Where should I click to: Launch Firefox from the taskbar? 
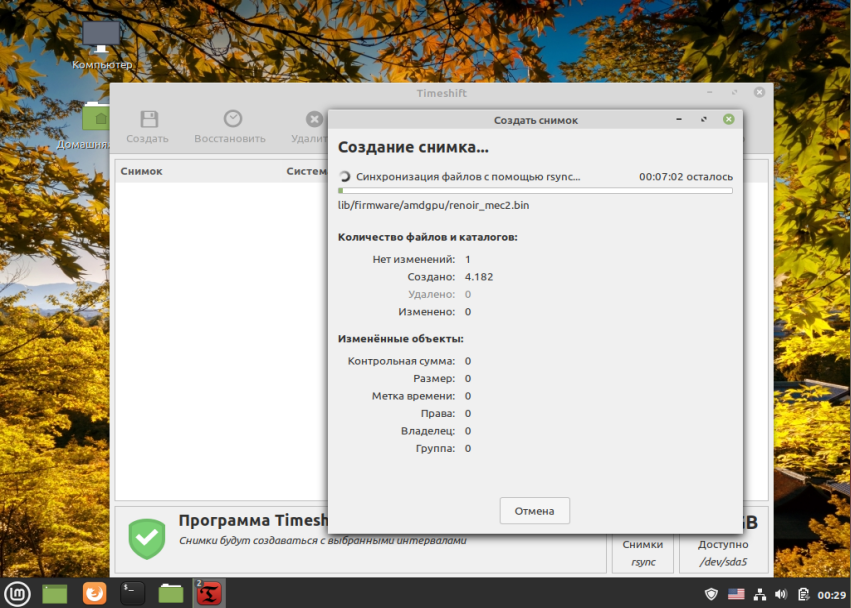click(x=94, y=593)
